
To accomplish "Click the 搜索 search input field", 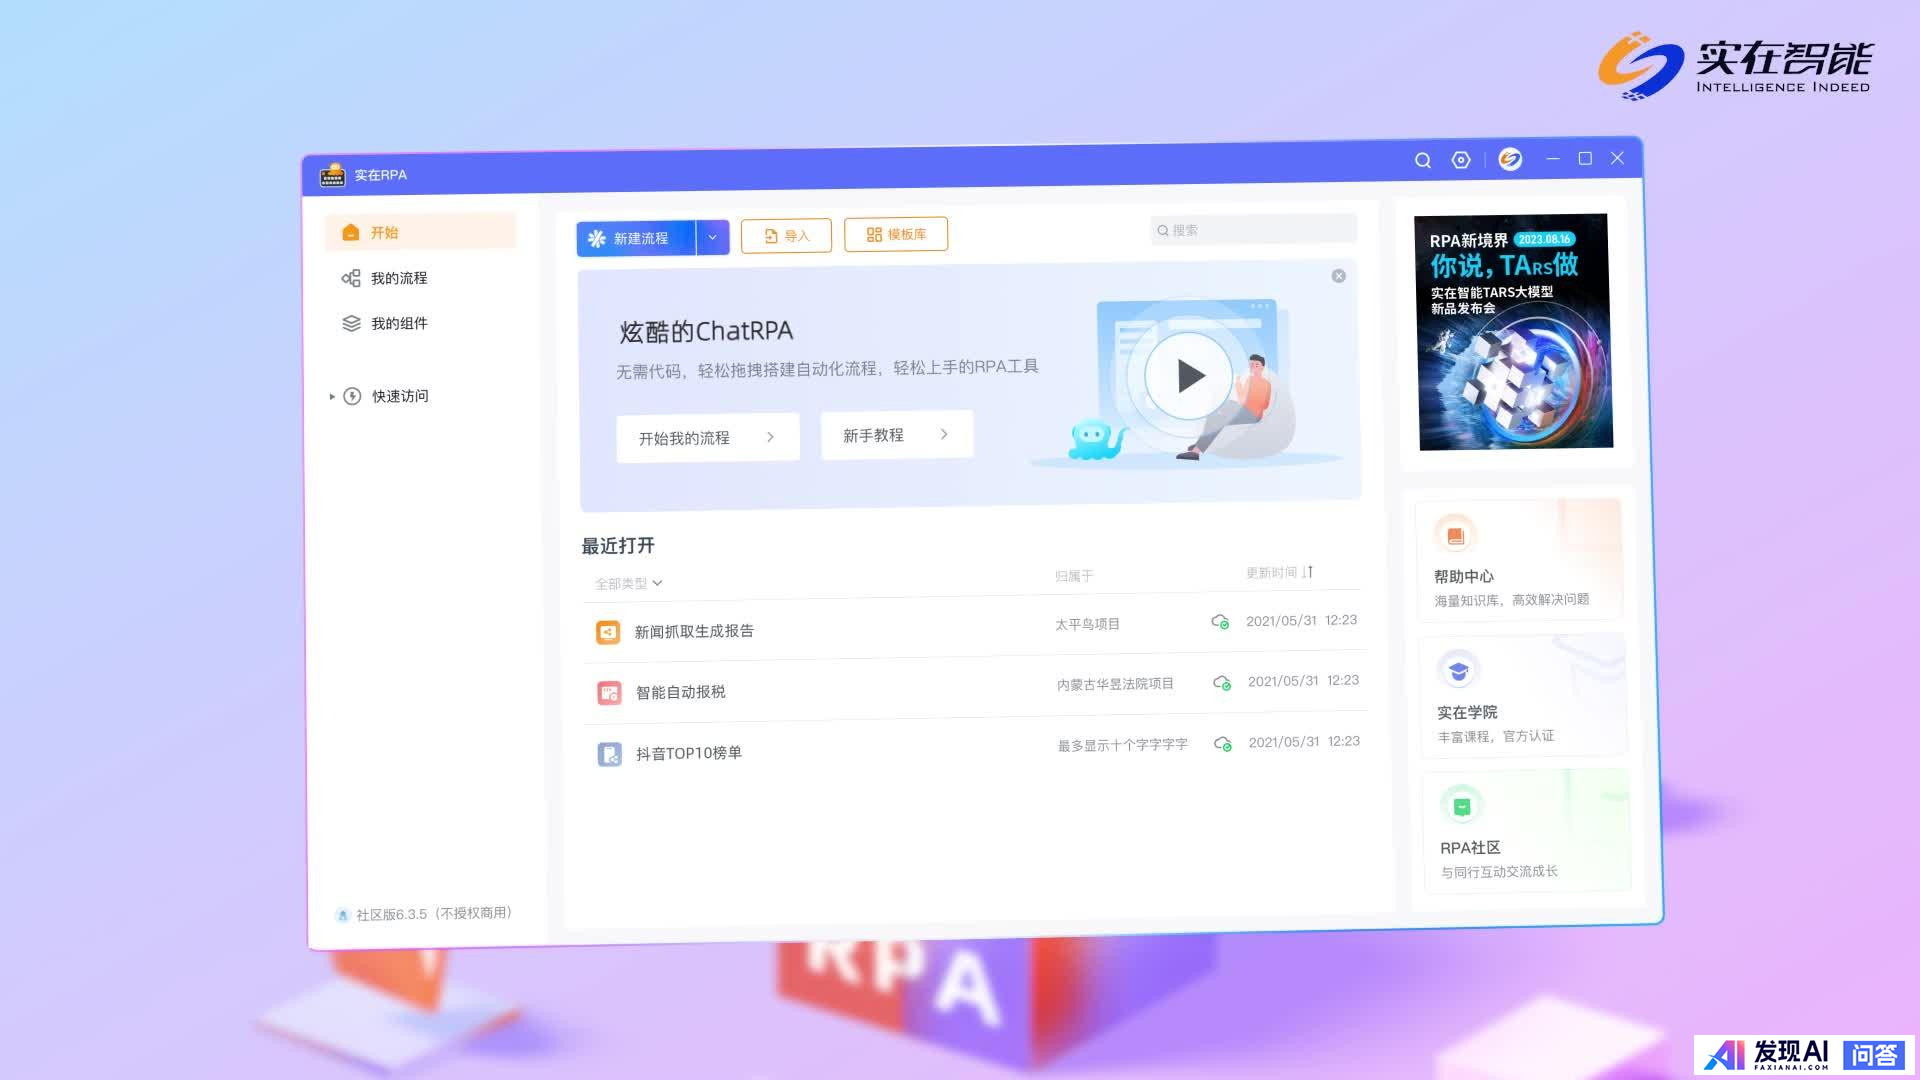I will coord(1255,230).
